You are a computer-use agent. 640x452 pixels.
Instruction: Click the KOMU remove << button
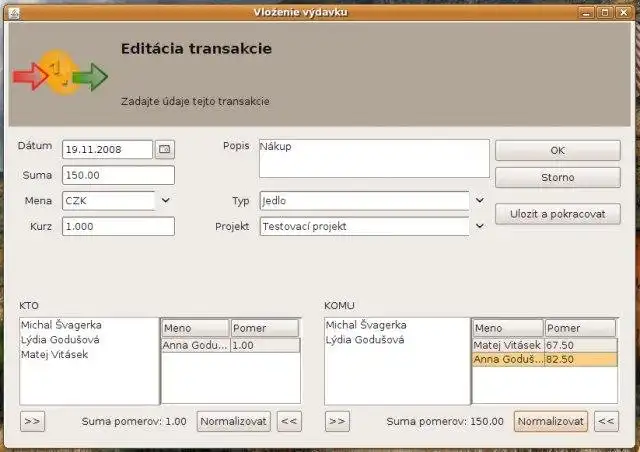pos(607,421)
